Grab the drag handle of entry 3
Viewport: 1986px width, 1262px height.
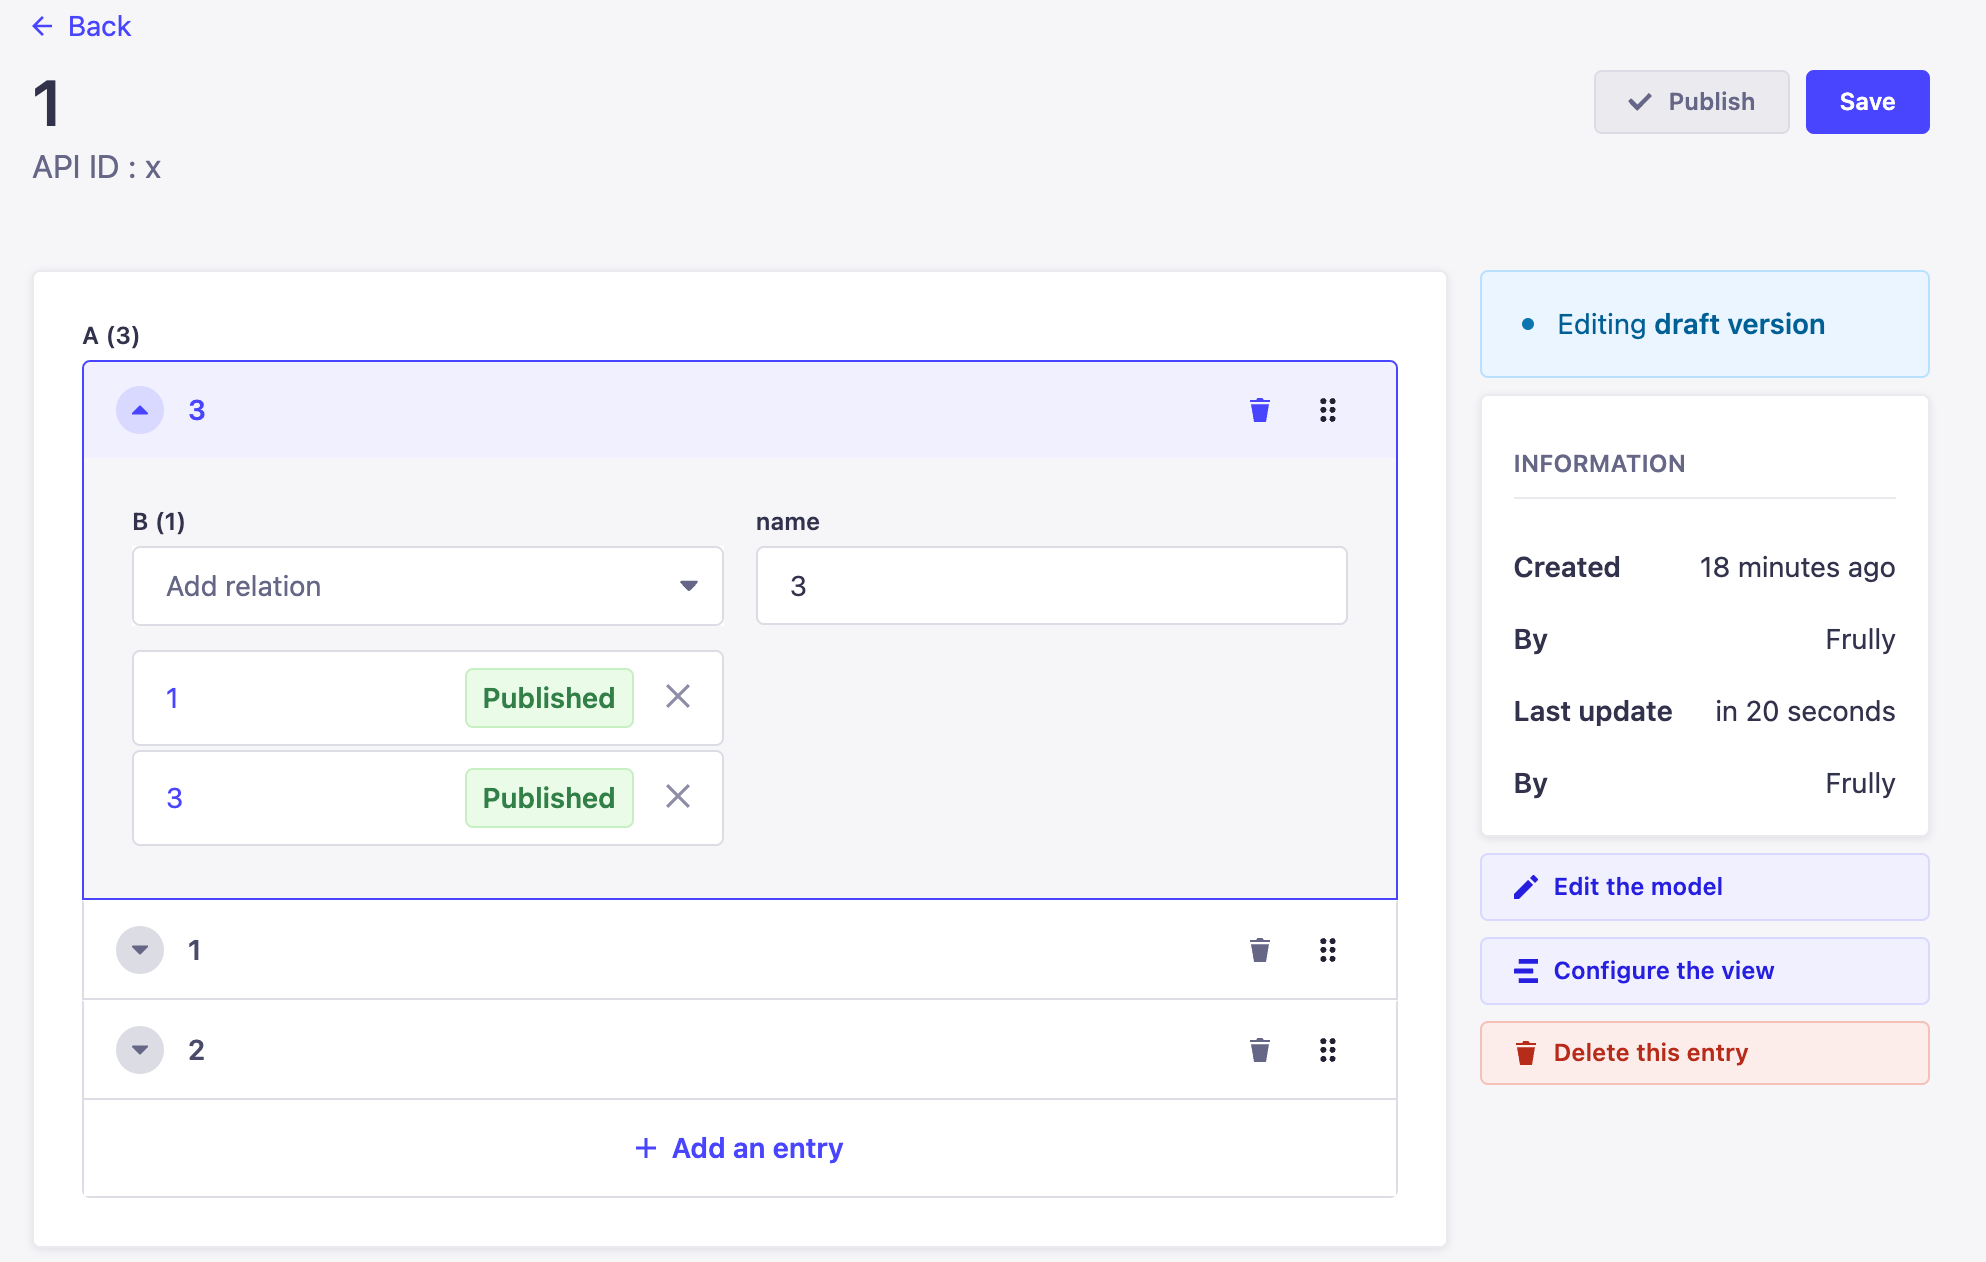[x=1328, y=410]
